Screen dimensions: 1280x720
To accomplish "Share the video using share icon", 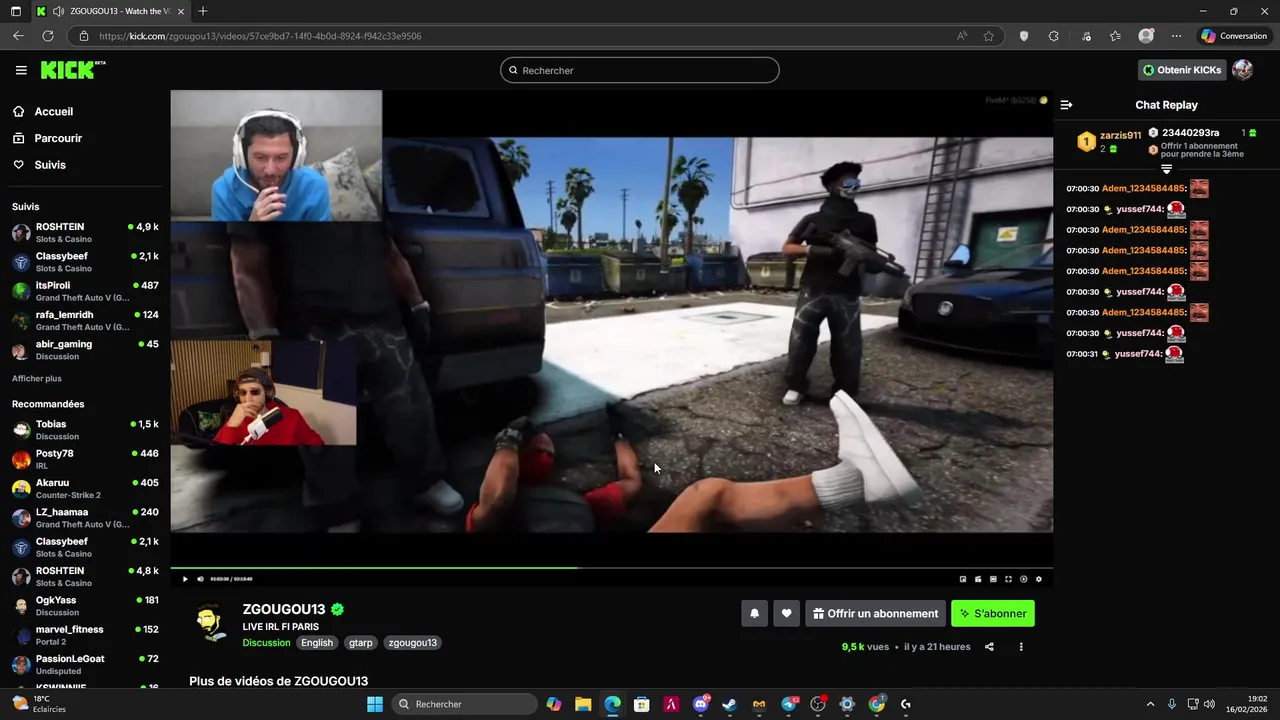I will pyautogui.click(x=989, y=647).
